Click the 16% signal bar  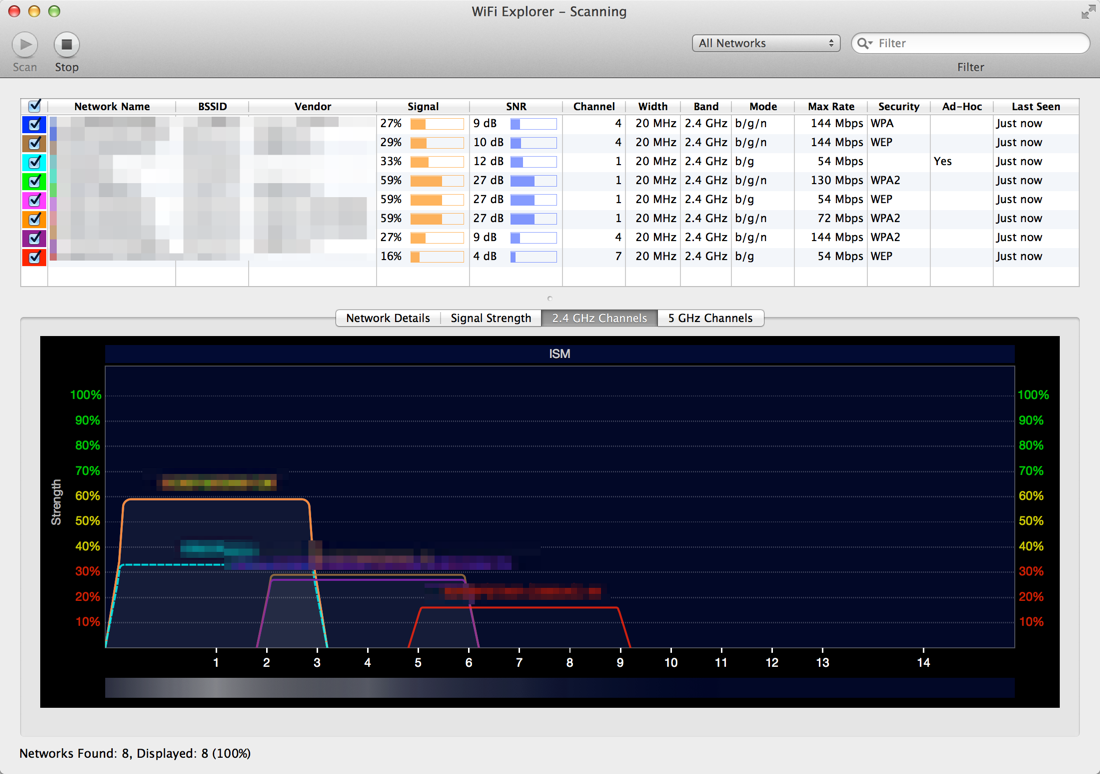pyautogui.click(x=437, y=257)
